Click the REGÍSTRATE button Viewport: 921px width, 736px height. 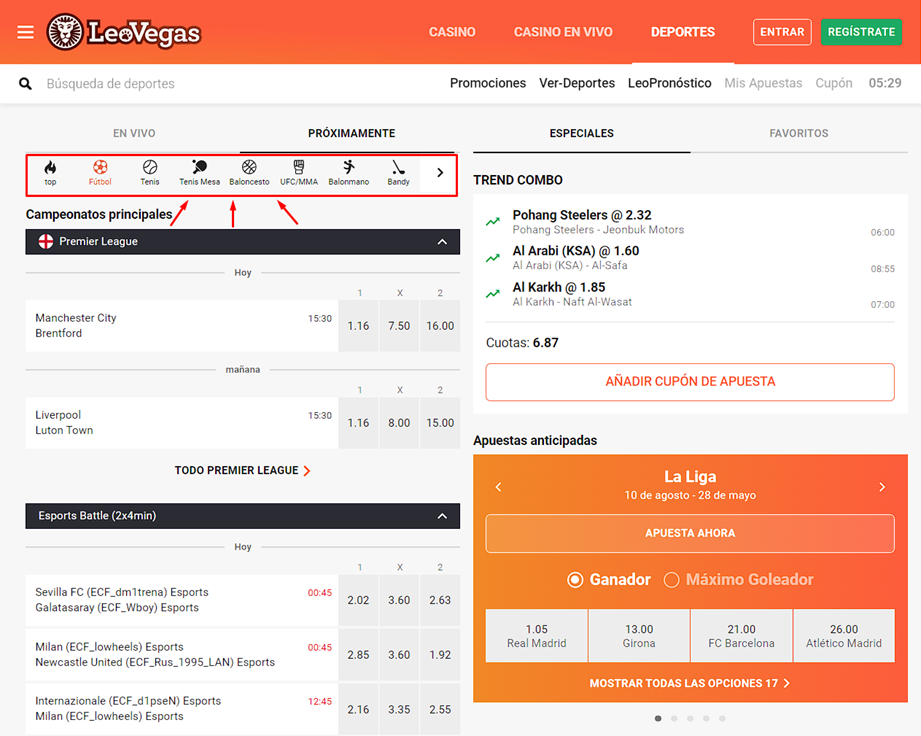pos(861,32)
